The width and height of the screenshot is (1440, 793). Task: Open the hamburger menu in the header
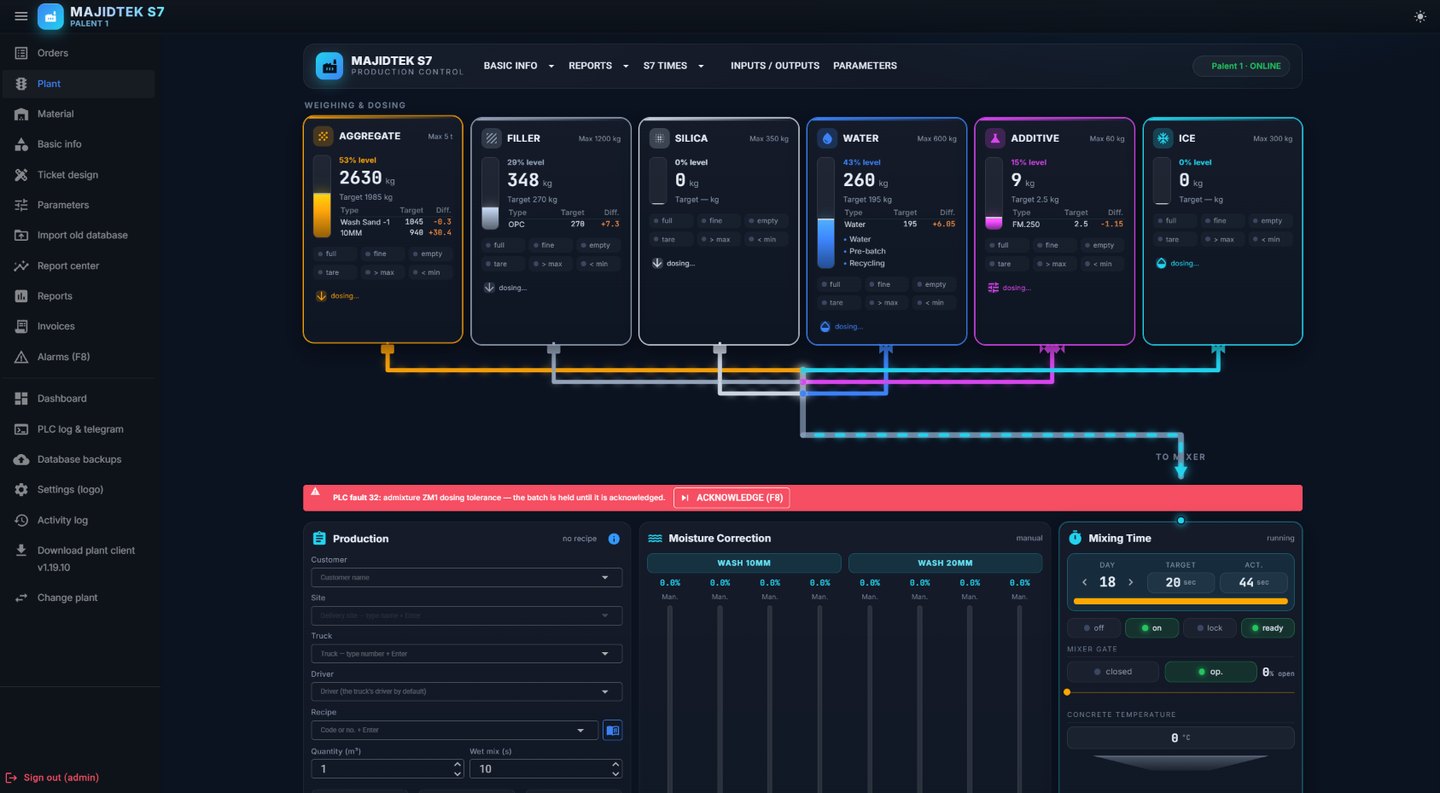(21, 16)
